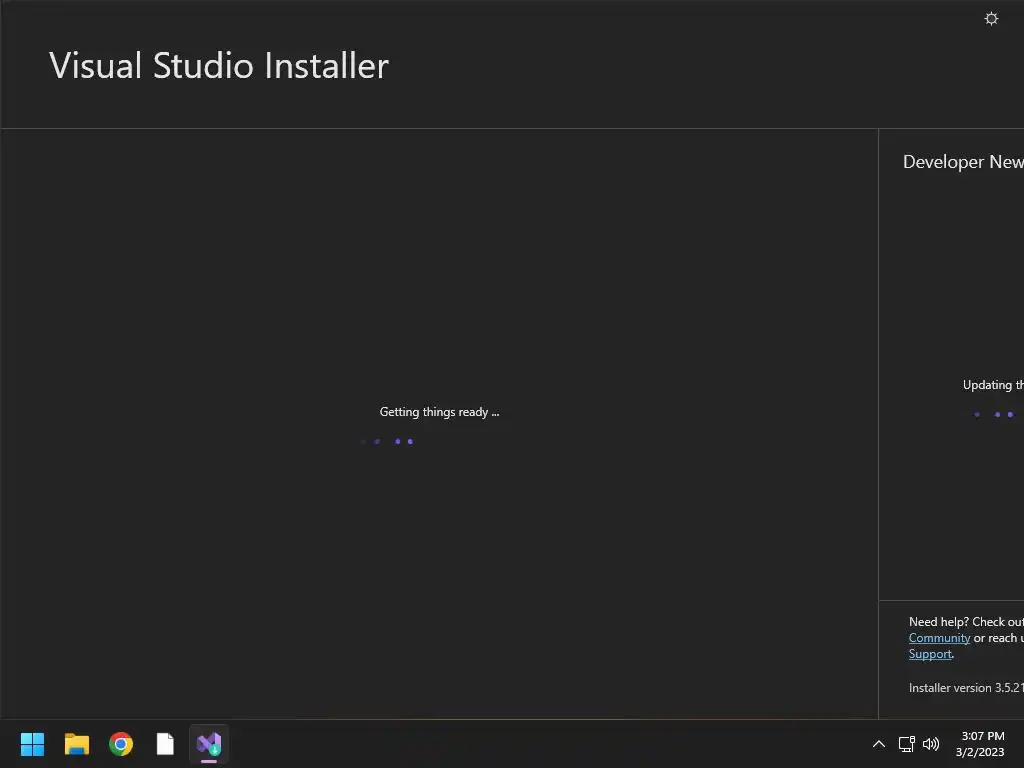Open Google Chrome from the taskbar
The image size is (1024, 768).
tap(121, 744)
